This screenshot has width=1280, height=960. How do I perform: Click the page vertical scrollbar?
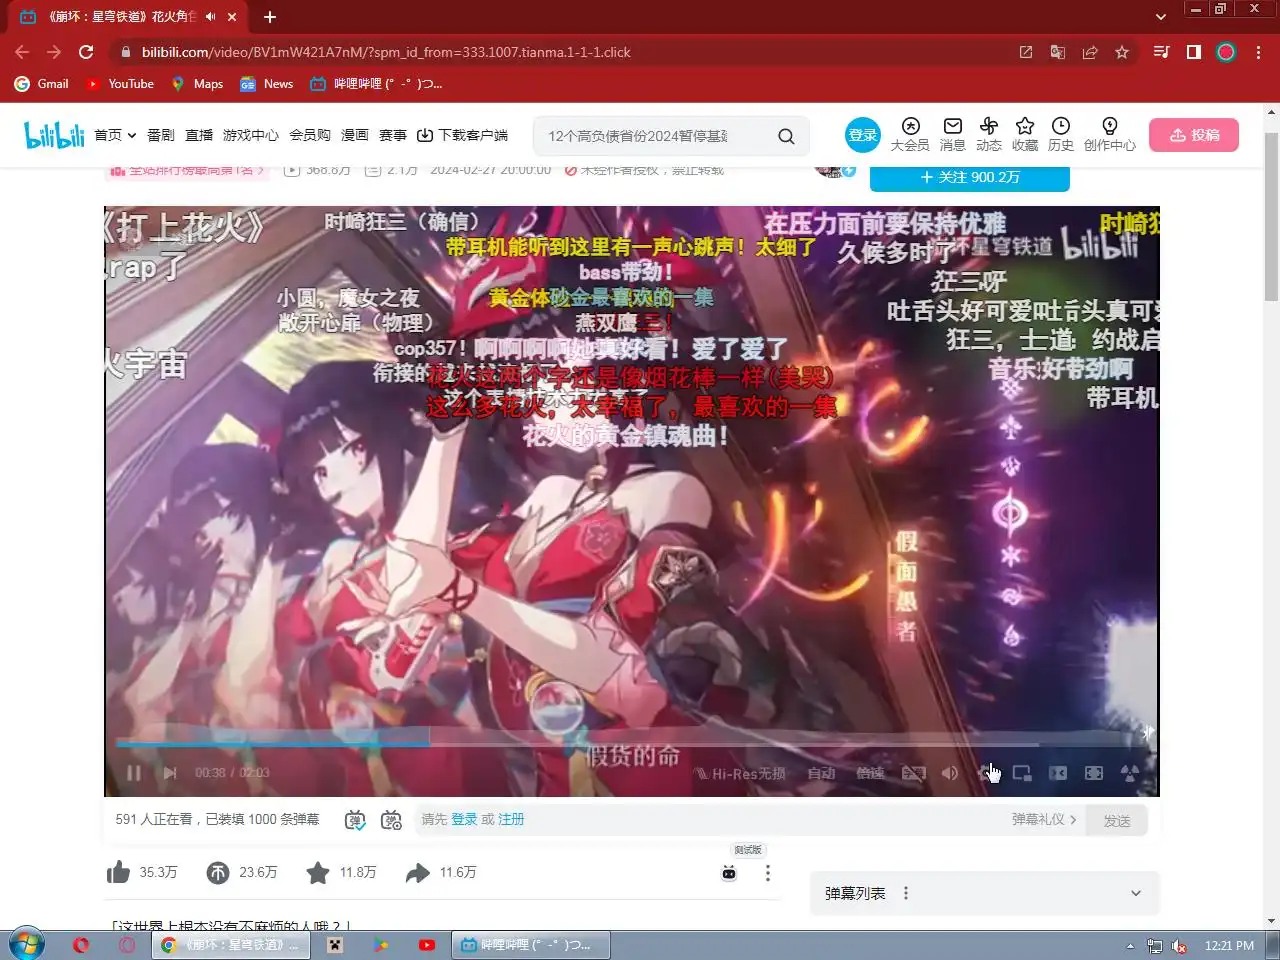1271,215
